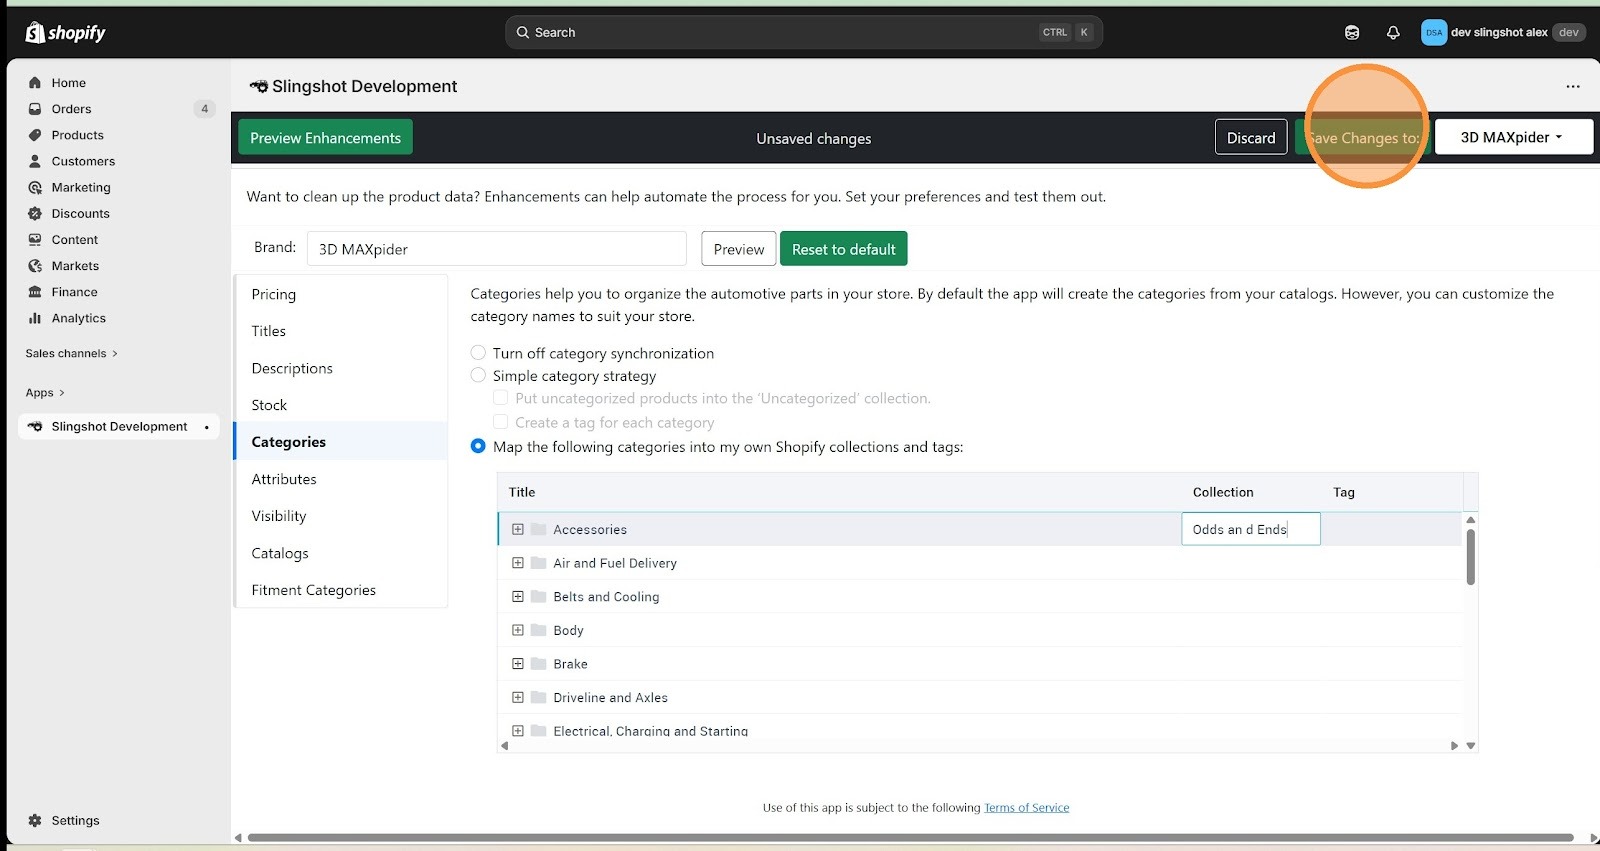Click the Discounts badge icon
Screen dimensions: 1600x851
click(35, 213)
